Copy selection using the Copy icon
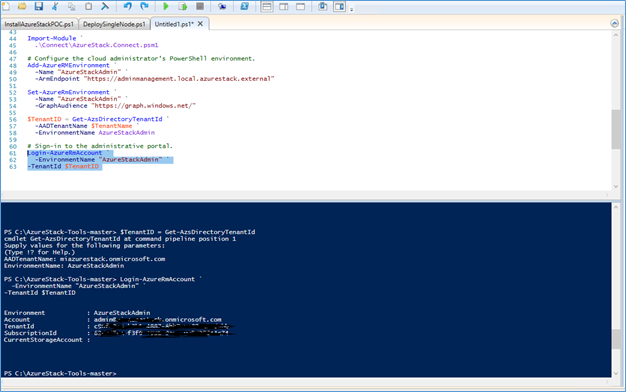This screenshot has width=626, height=392. click(x=72, y=6)
